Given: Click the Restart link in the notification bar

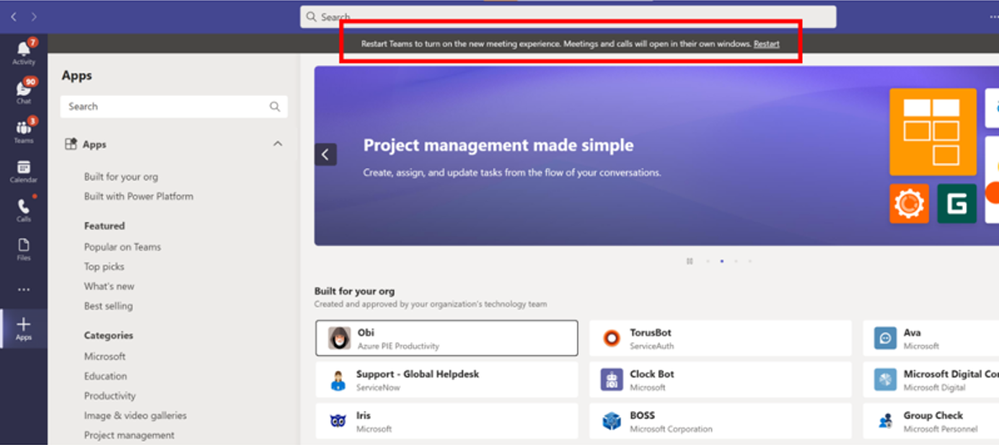Looking at the screenshot, I should (766, 44).
